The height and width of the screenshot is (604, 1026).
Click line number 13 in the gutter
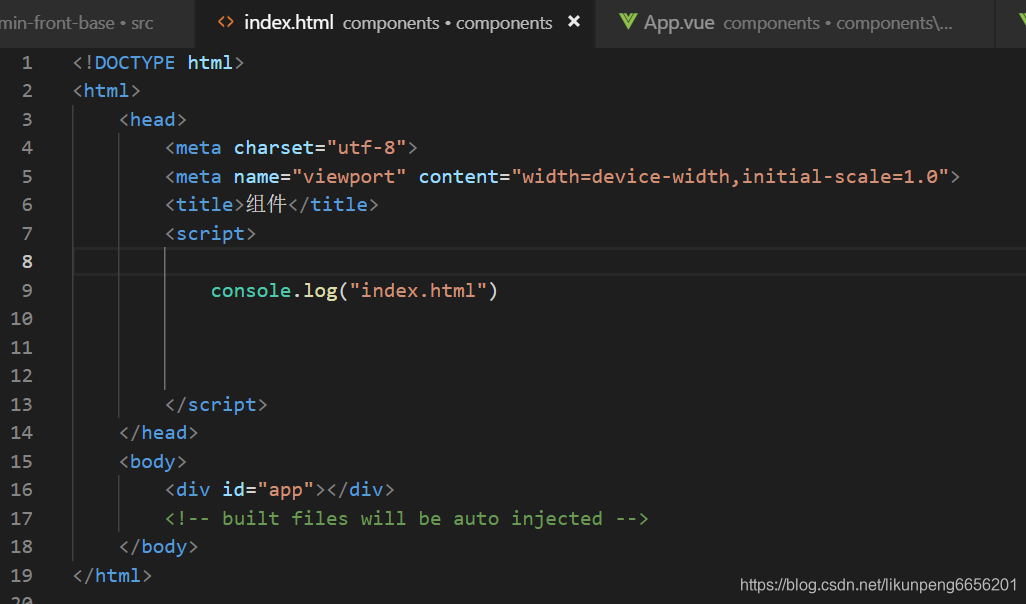[22, 404]
